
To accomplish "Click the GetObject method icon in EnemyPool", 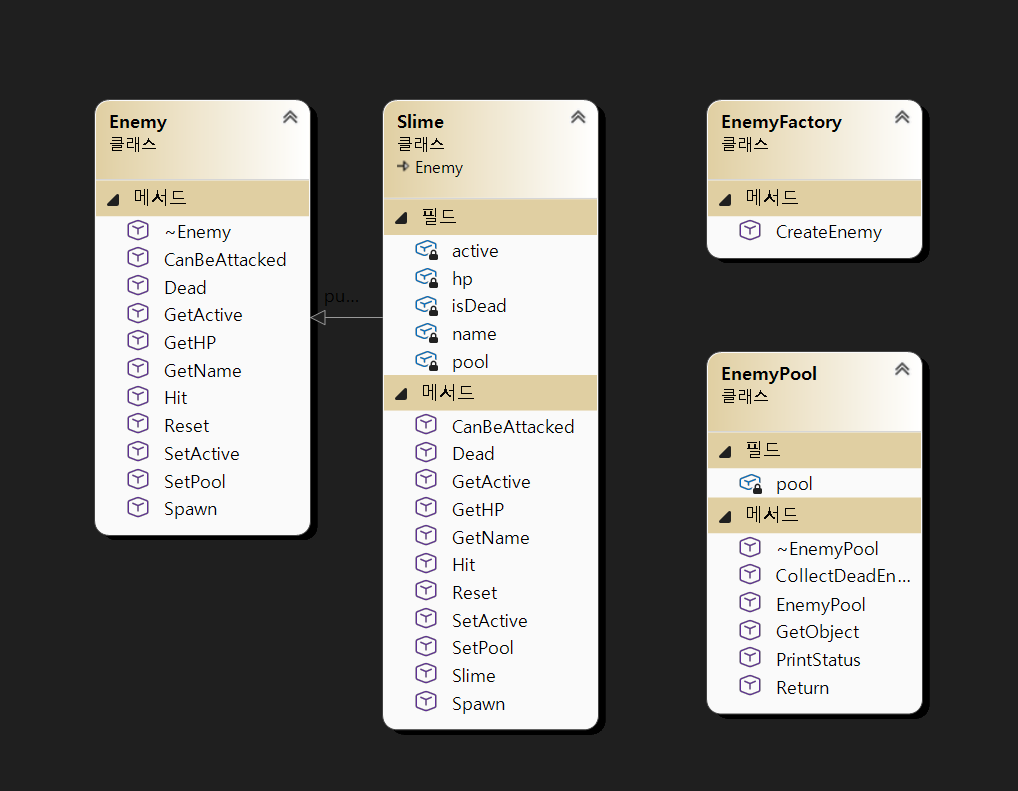I will point(750,630).
